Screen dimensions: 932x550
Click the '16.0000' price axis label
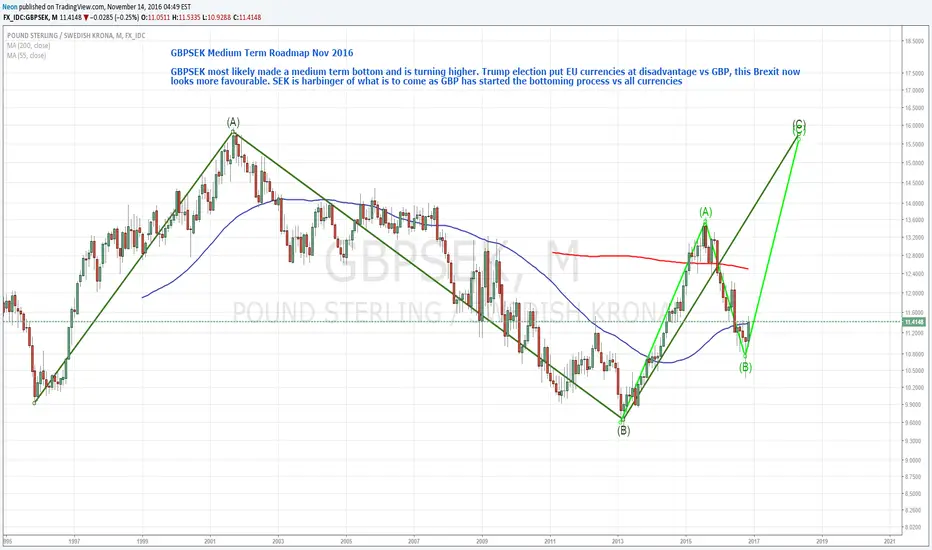(x=914, y=125)
